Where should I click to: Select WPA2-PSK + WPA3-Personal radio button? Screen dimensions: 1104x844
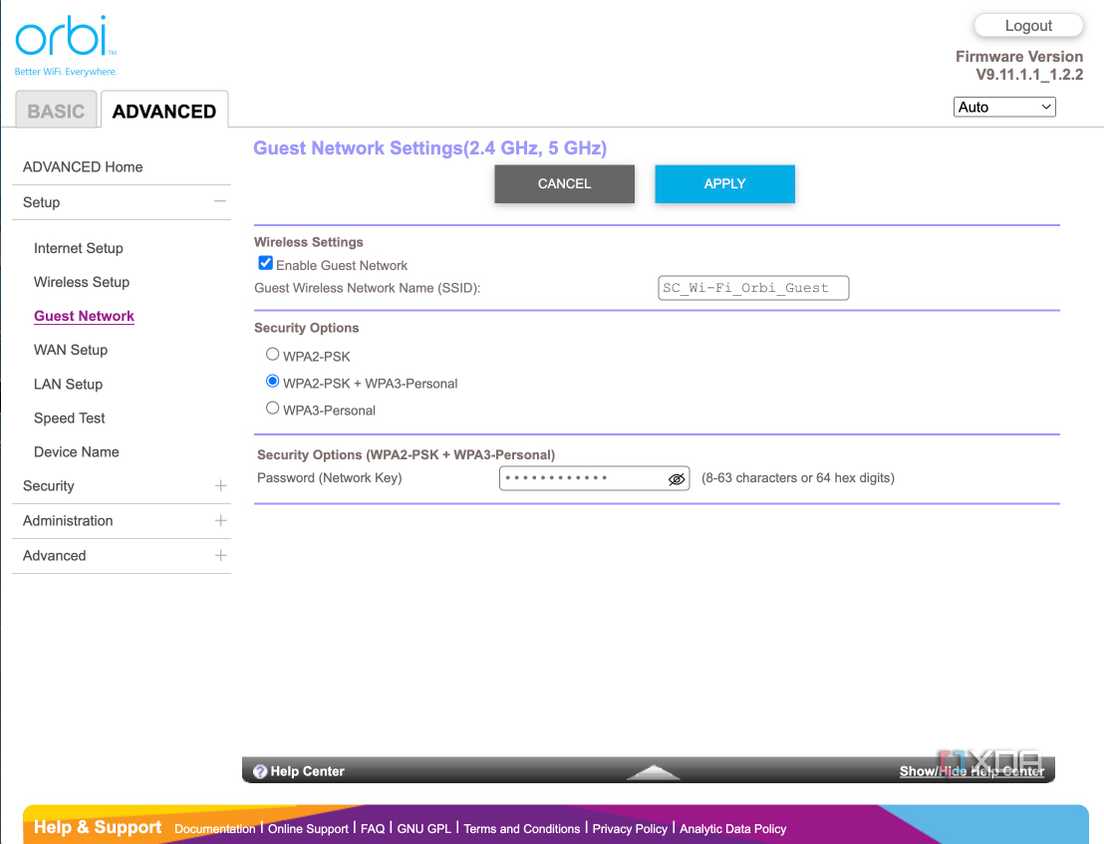[x=272, y=381]
